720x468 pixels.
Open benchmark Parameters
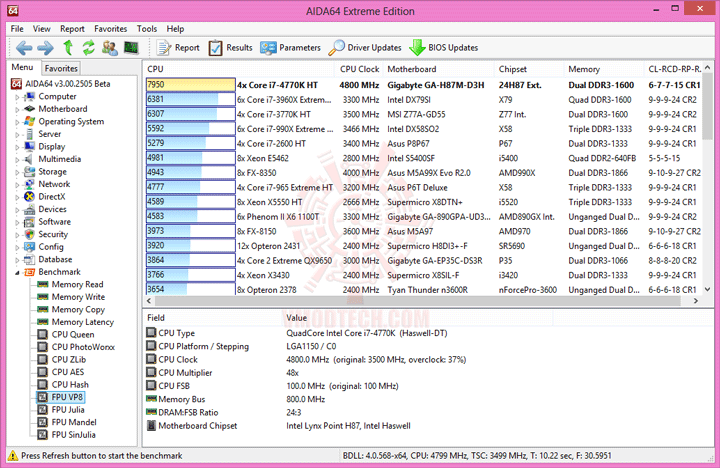[290, 48]
